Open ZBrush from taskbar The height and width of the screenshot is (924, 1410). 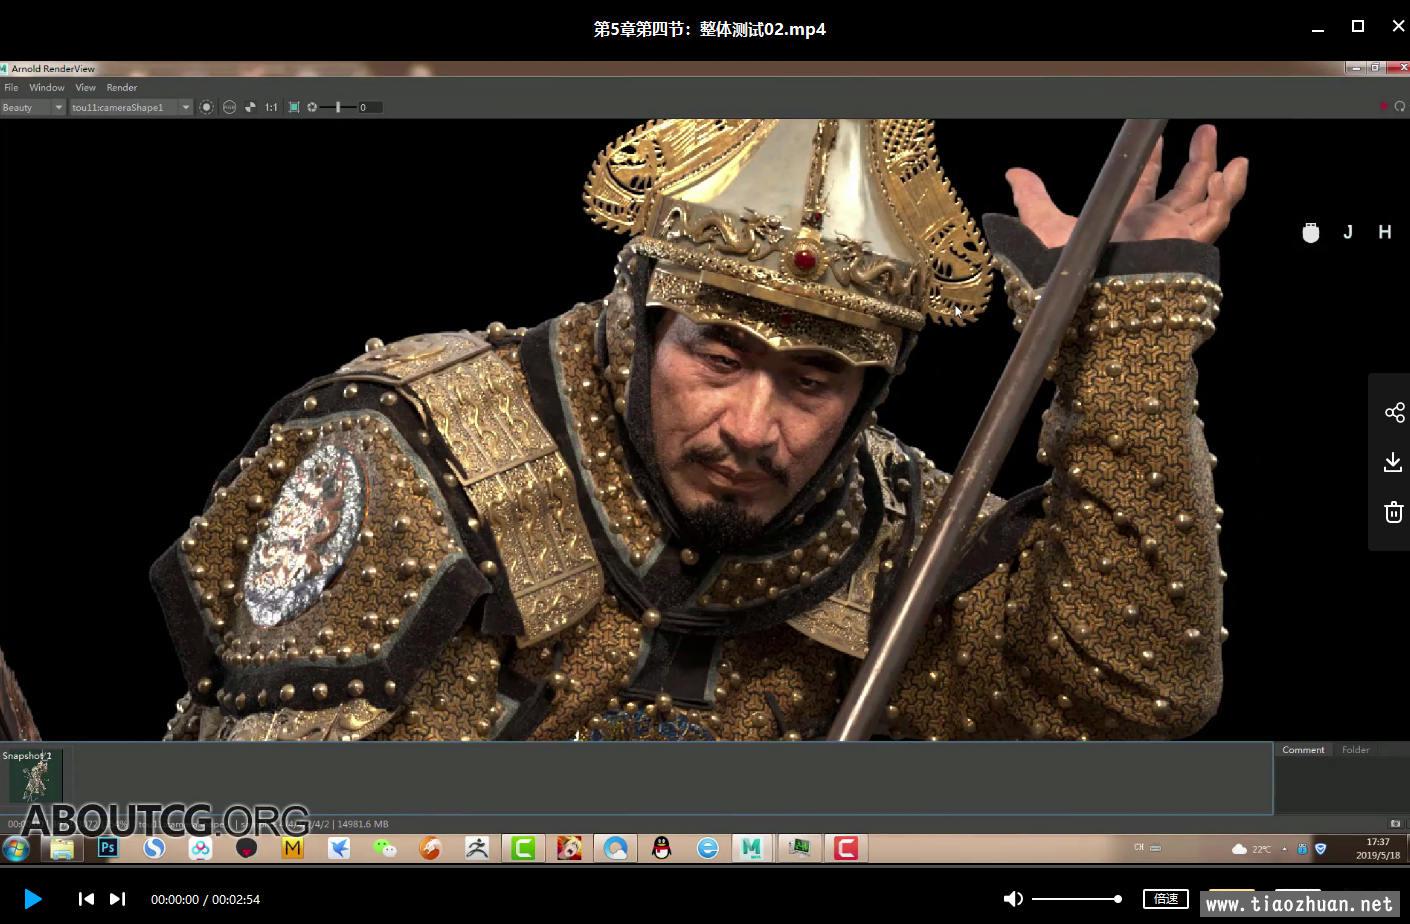pyautogui.click(x=477, y=849)
